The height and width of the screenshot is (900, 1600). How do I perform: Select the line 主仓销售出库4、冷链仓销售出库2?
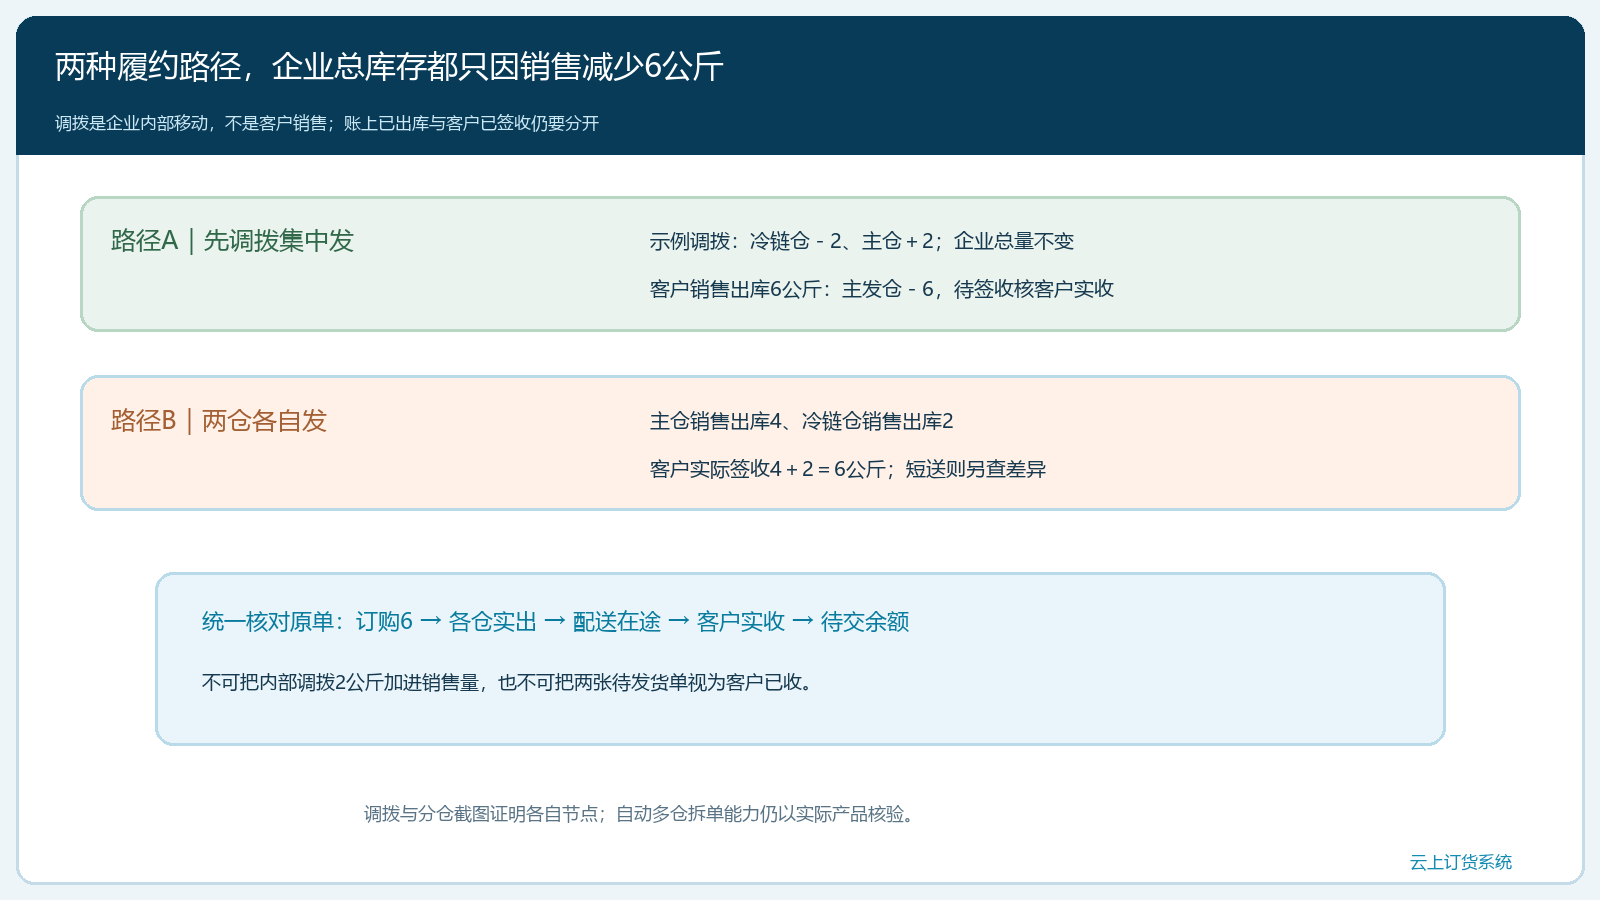(802, 421)
